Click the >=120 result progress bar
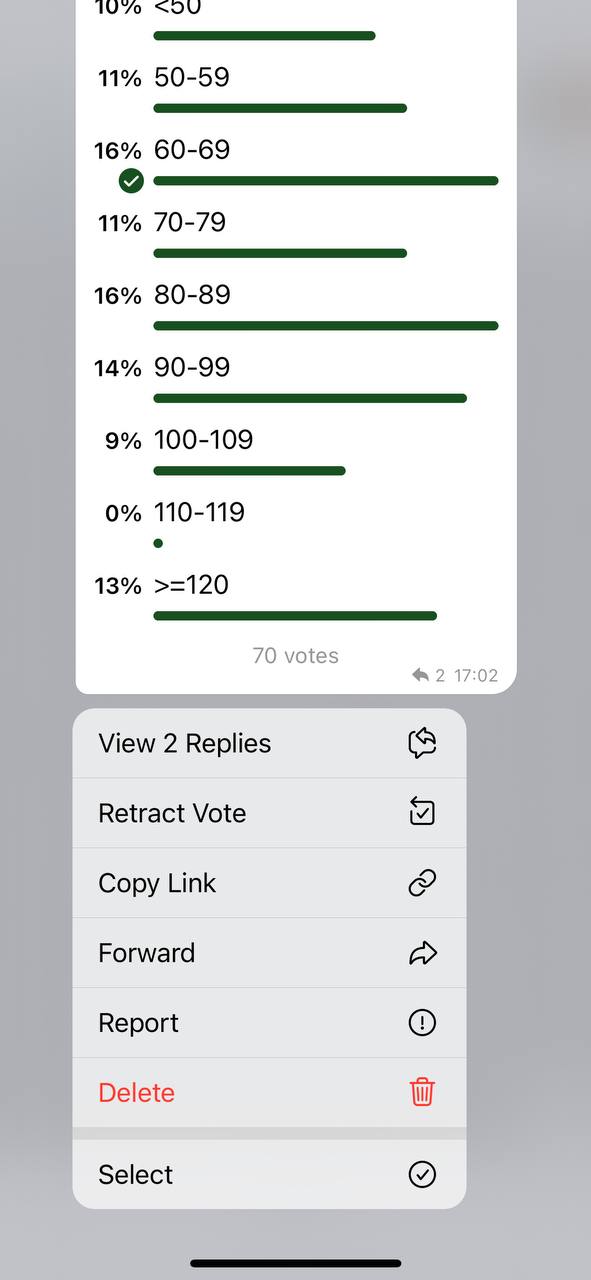 295,616
